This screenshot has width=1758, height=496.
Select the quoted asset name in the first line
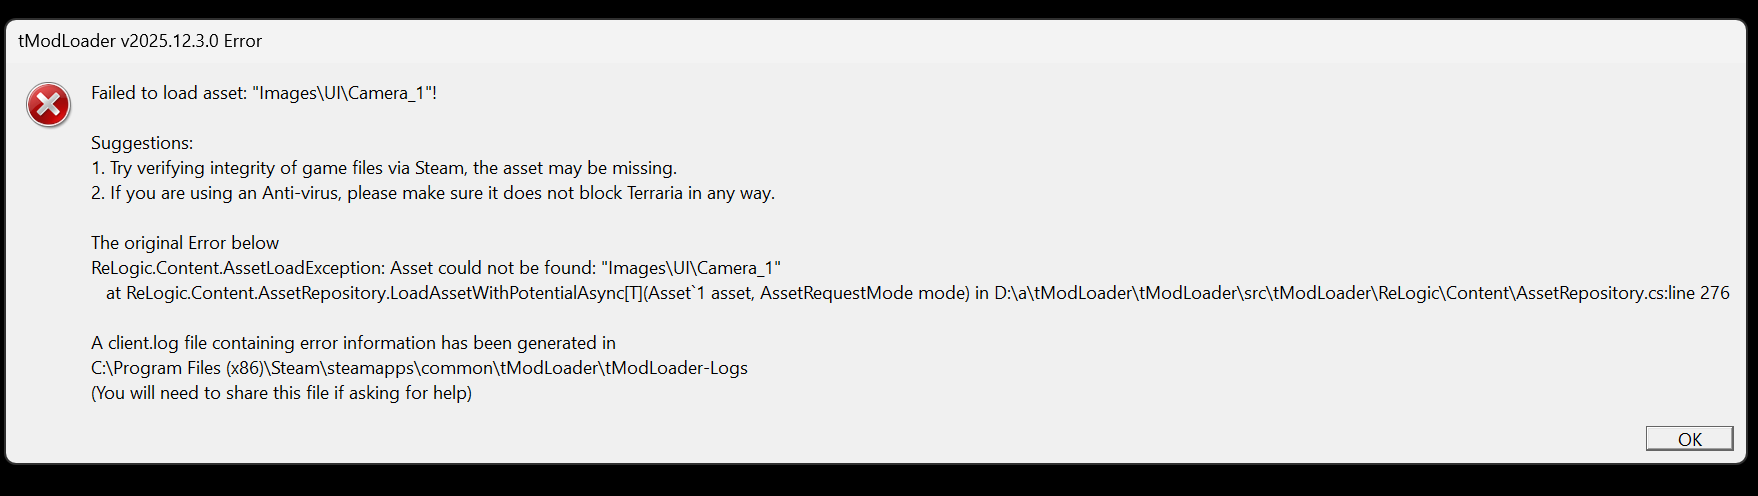(x=343, y=93)
